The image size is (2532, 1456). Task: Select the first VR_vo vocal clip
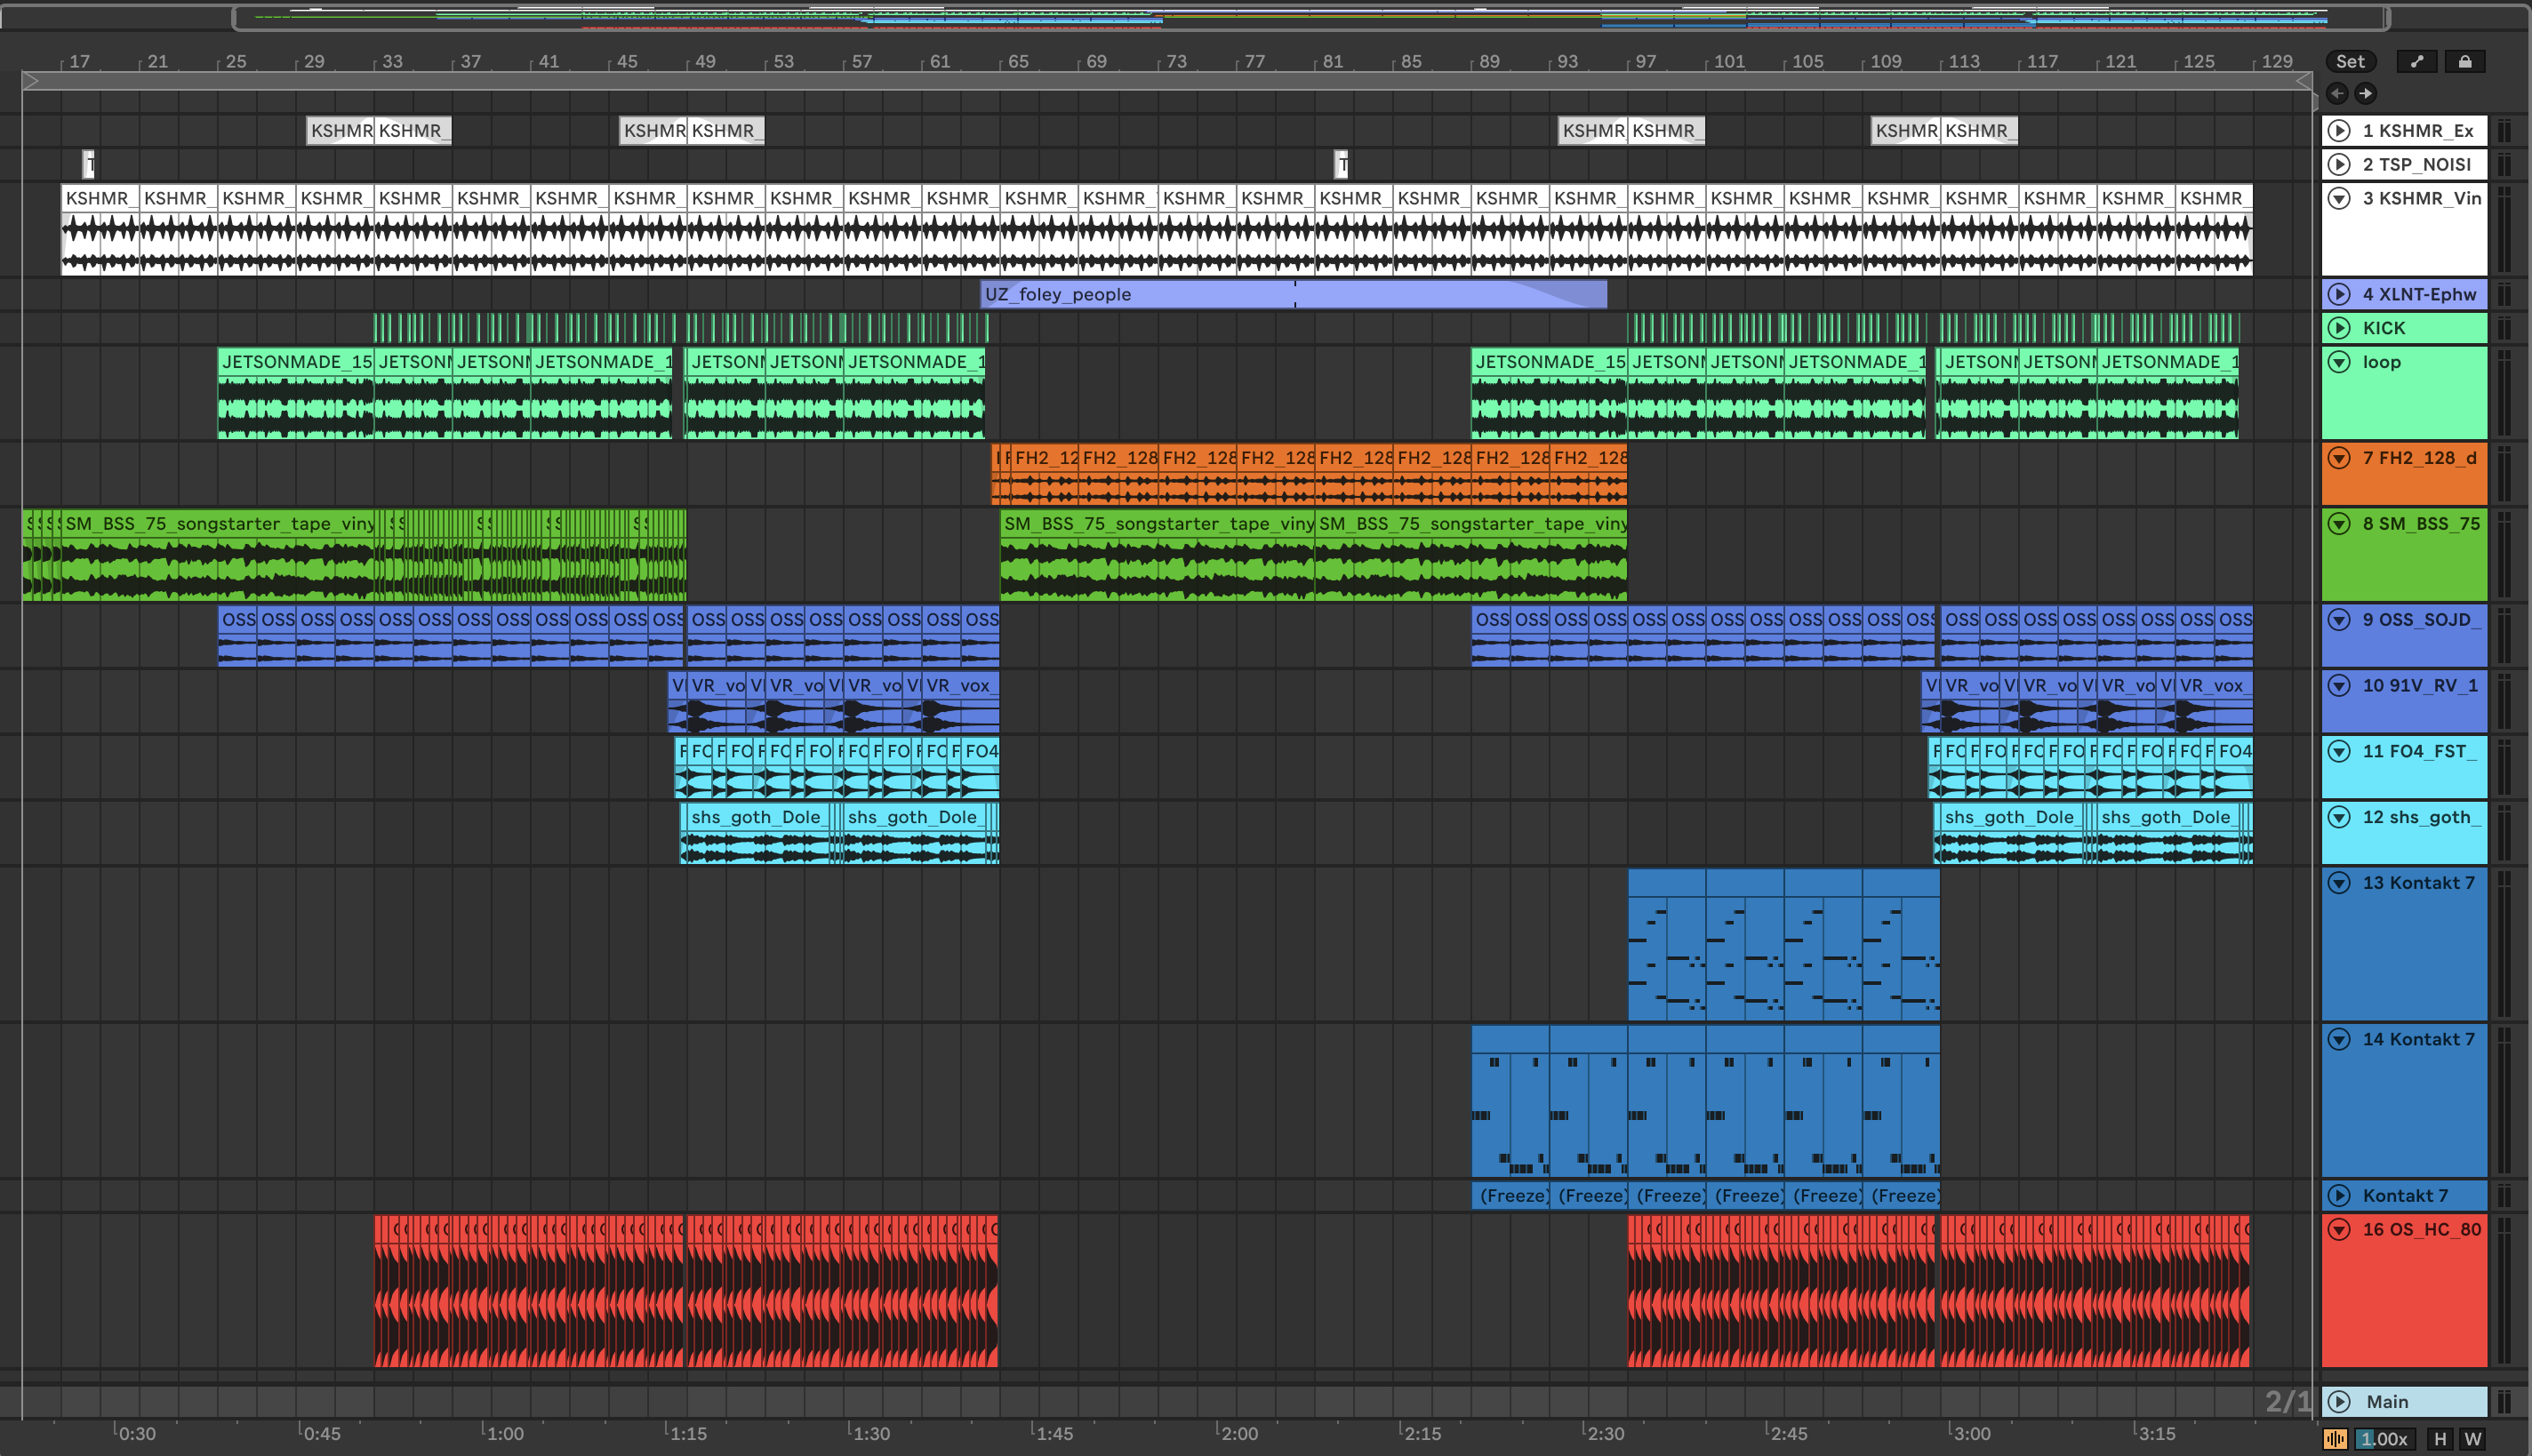[717, 701]
